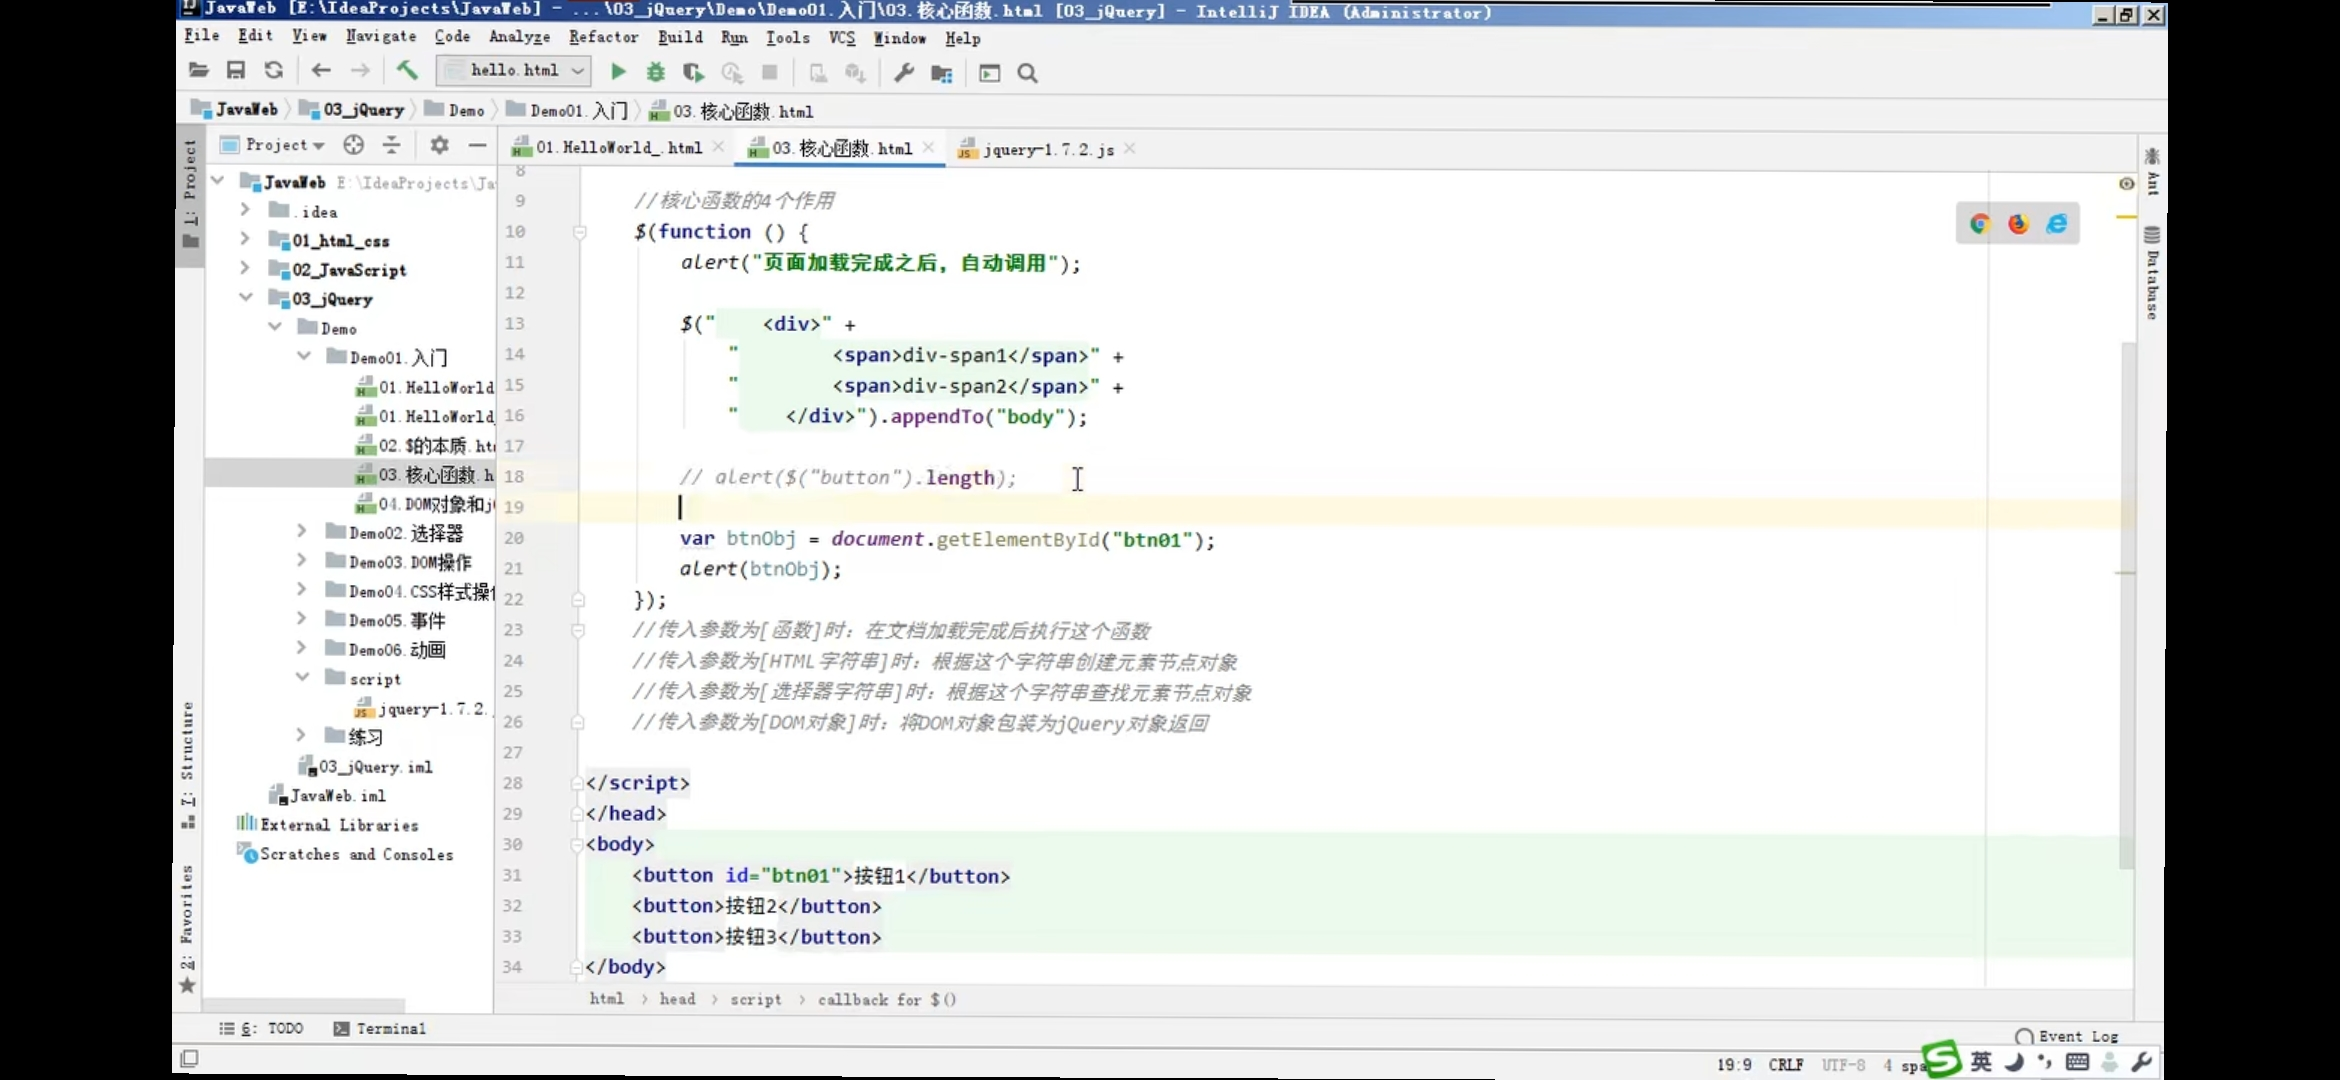
Task: Click the Run with Coverage icon
Action: 693,72
